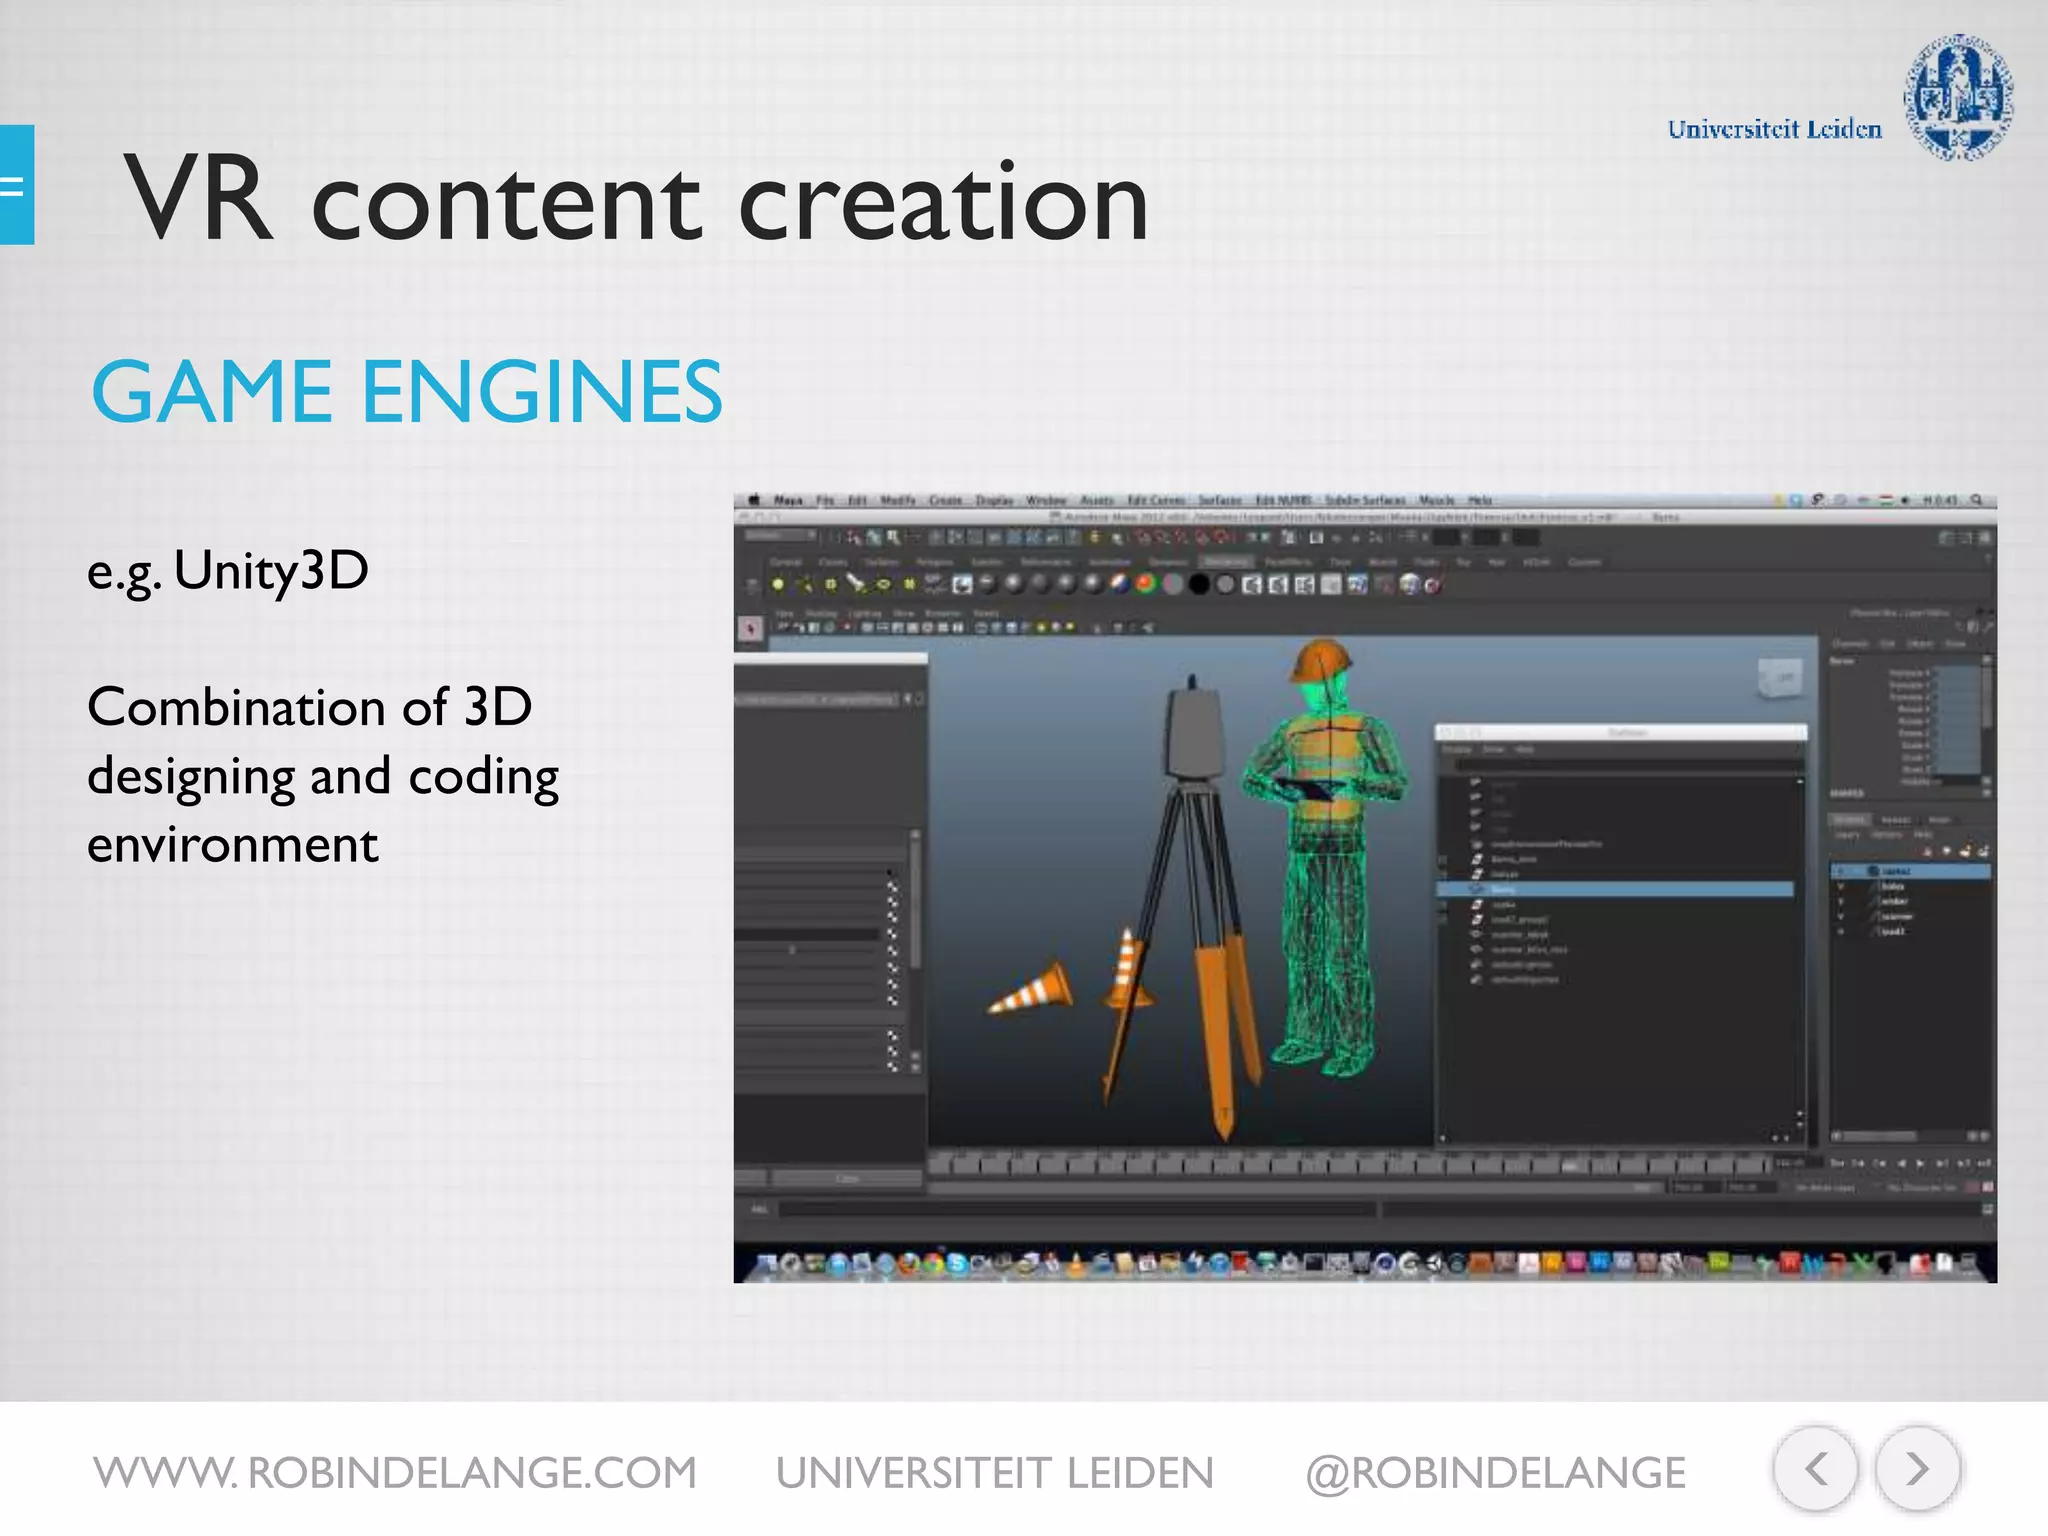The image size is (2048, 1536).
Task: Click the Outliner search field
Action: pos(1630,764)
